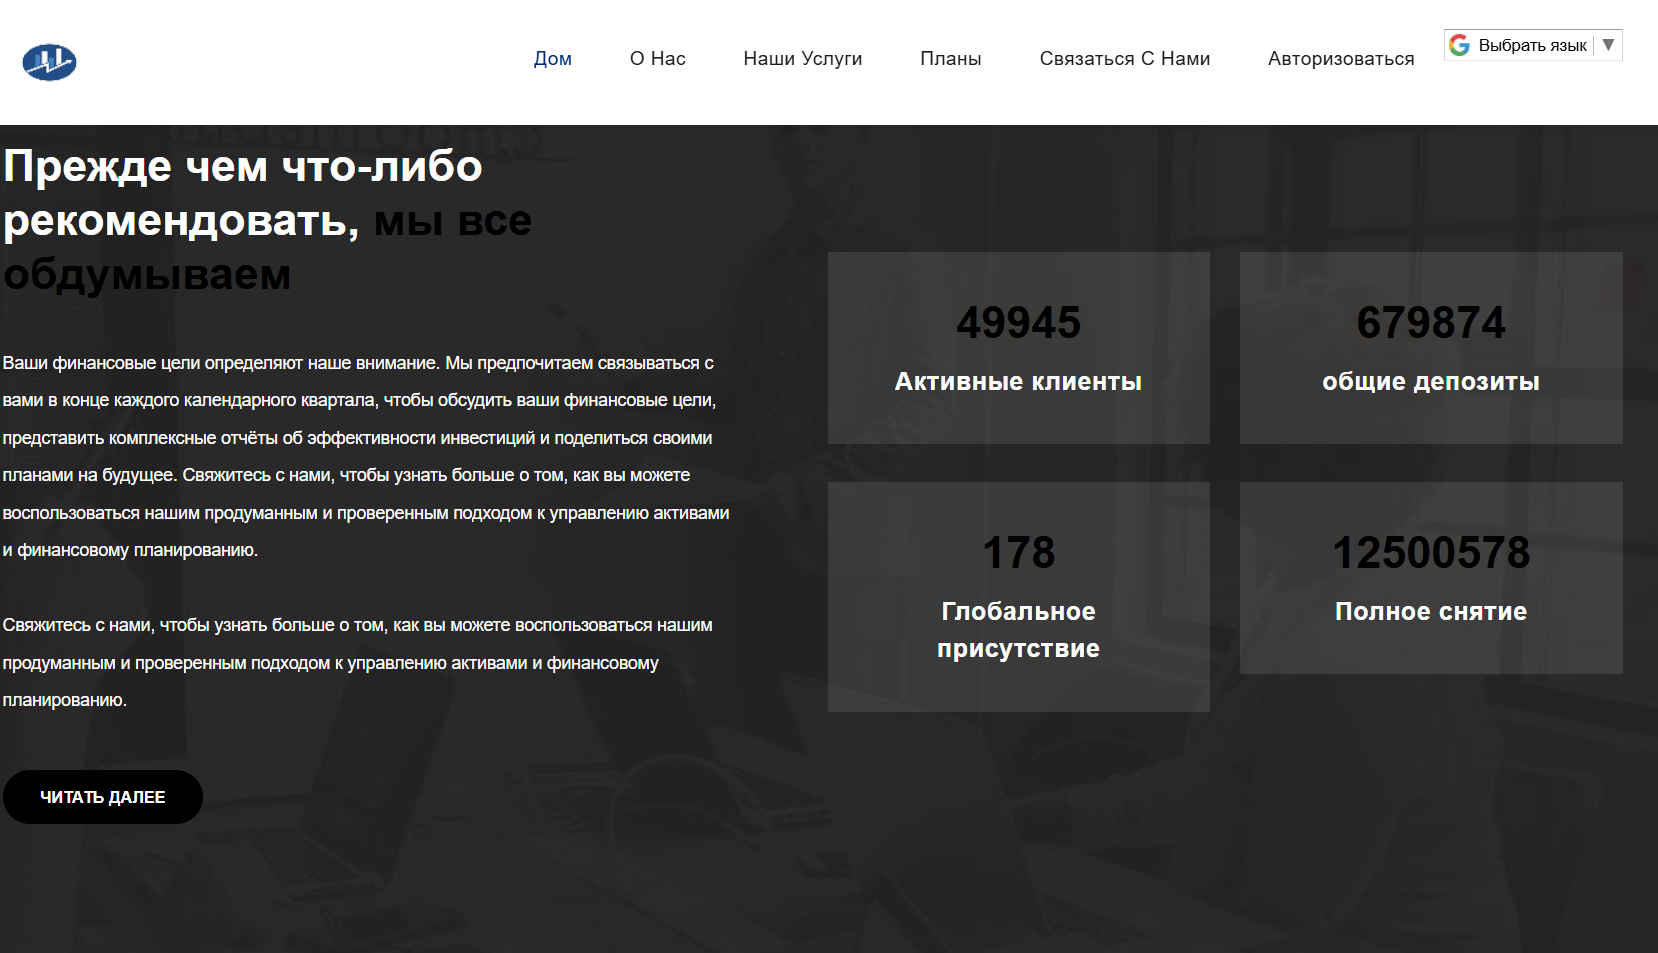Select the "Глобальное присутствие" label

pyautogui.click(x=1018, y=630)
